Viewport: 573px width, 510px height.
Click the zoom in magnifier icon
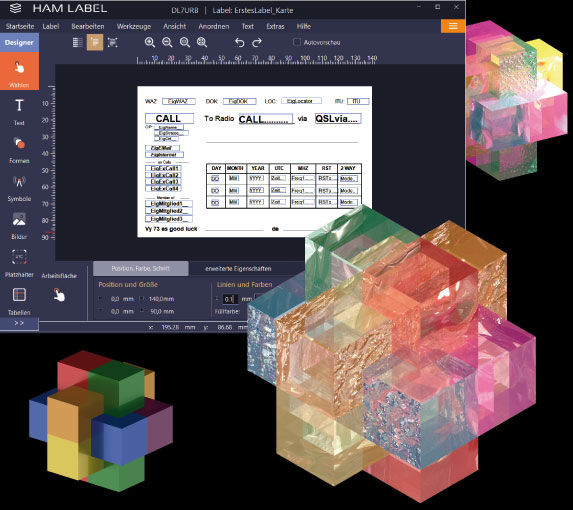pyautogui.click(x=149, y=42)
